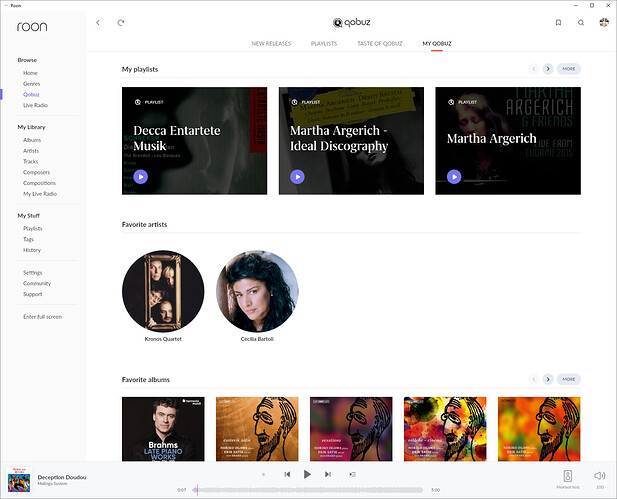Play Martha Argerich - Ideal Discography playlist
The image size is (617, 499).
[x=297, y=177]
